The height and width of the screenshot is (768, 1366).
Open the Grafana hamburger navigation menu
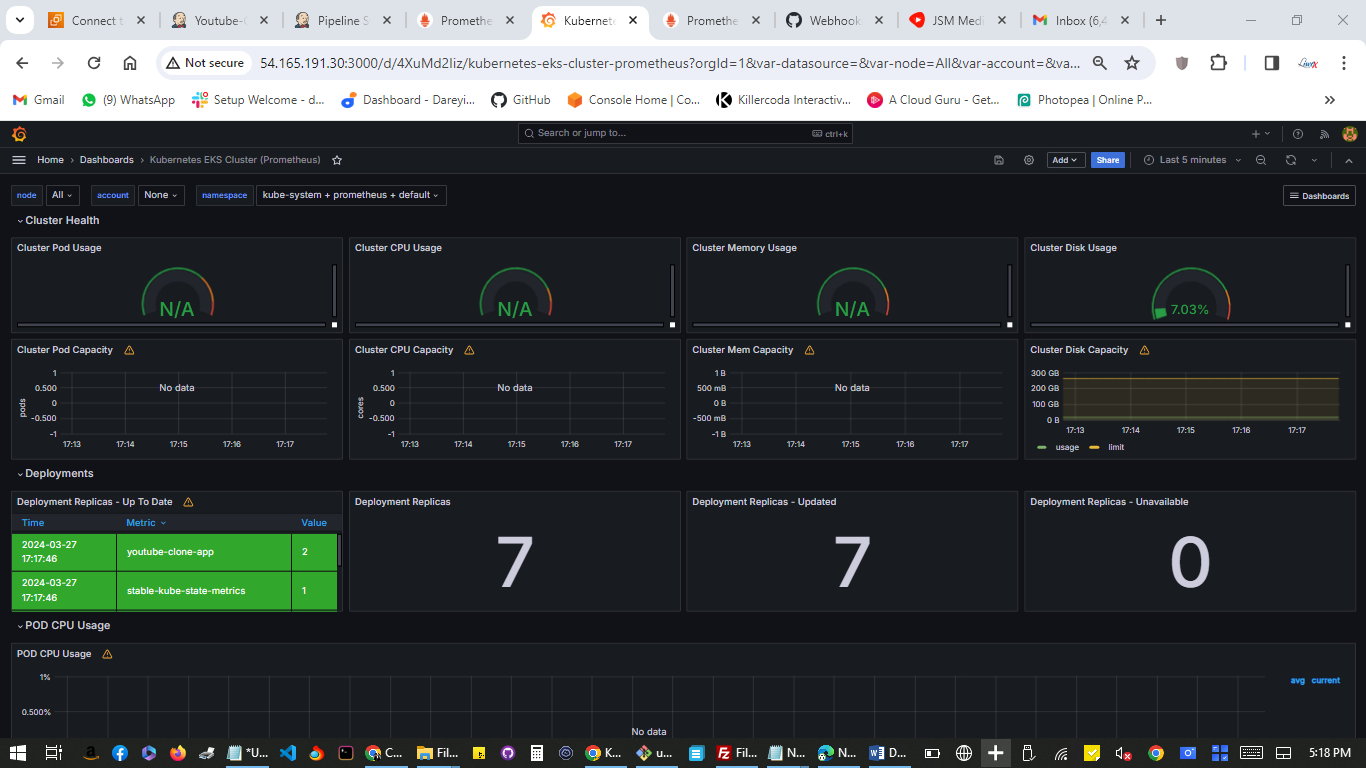19,160
